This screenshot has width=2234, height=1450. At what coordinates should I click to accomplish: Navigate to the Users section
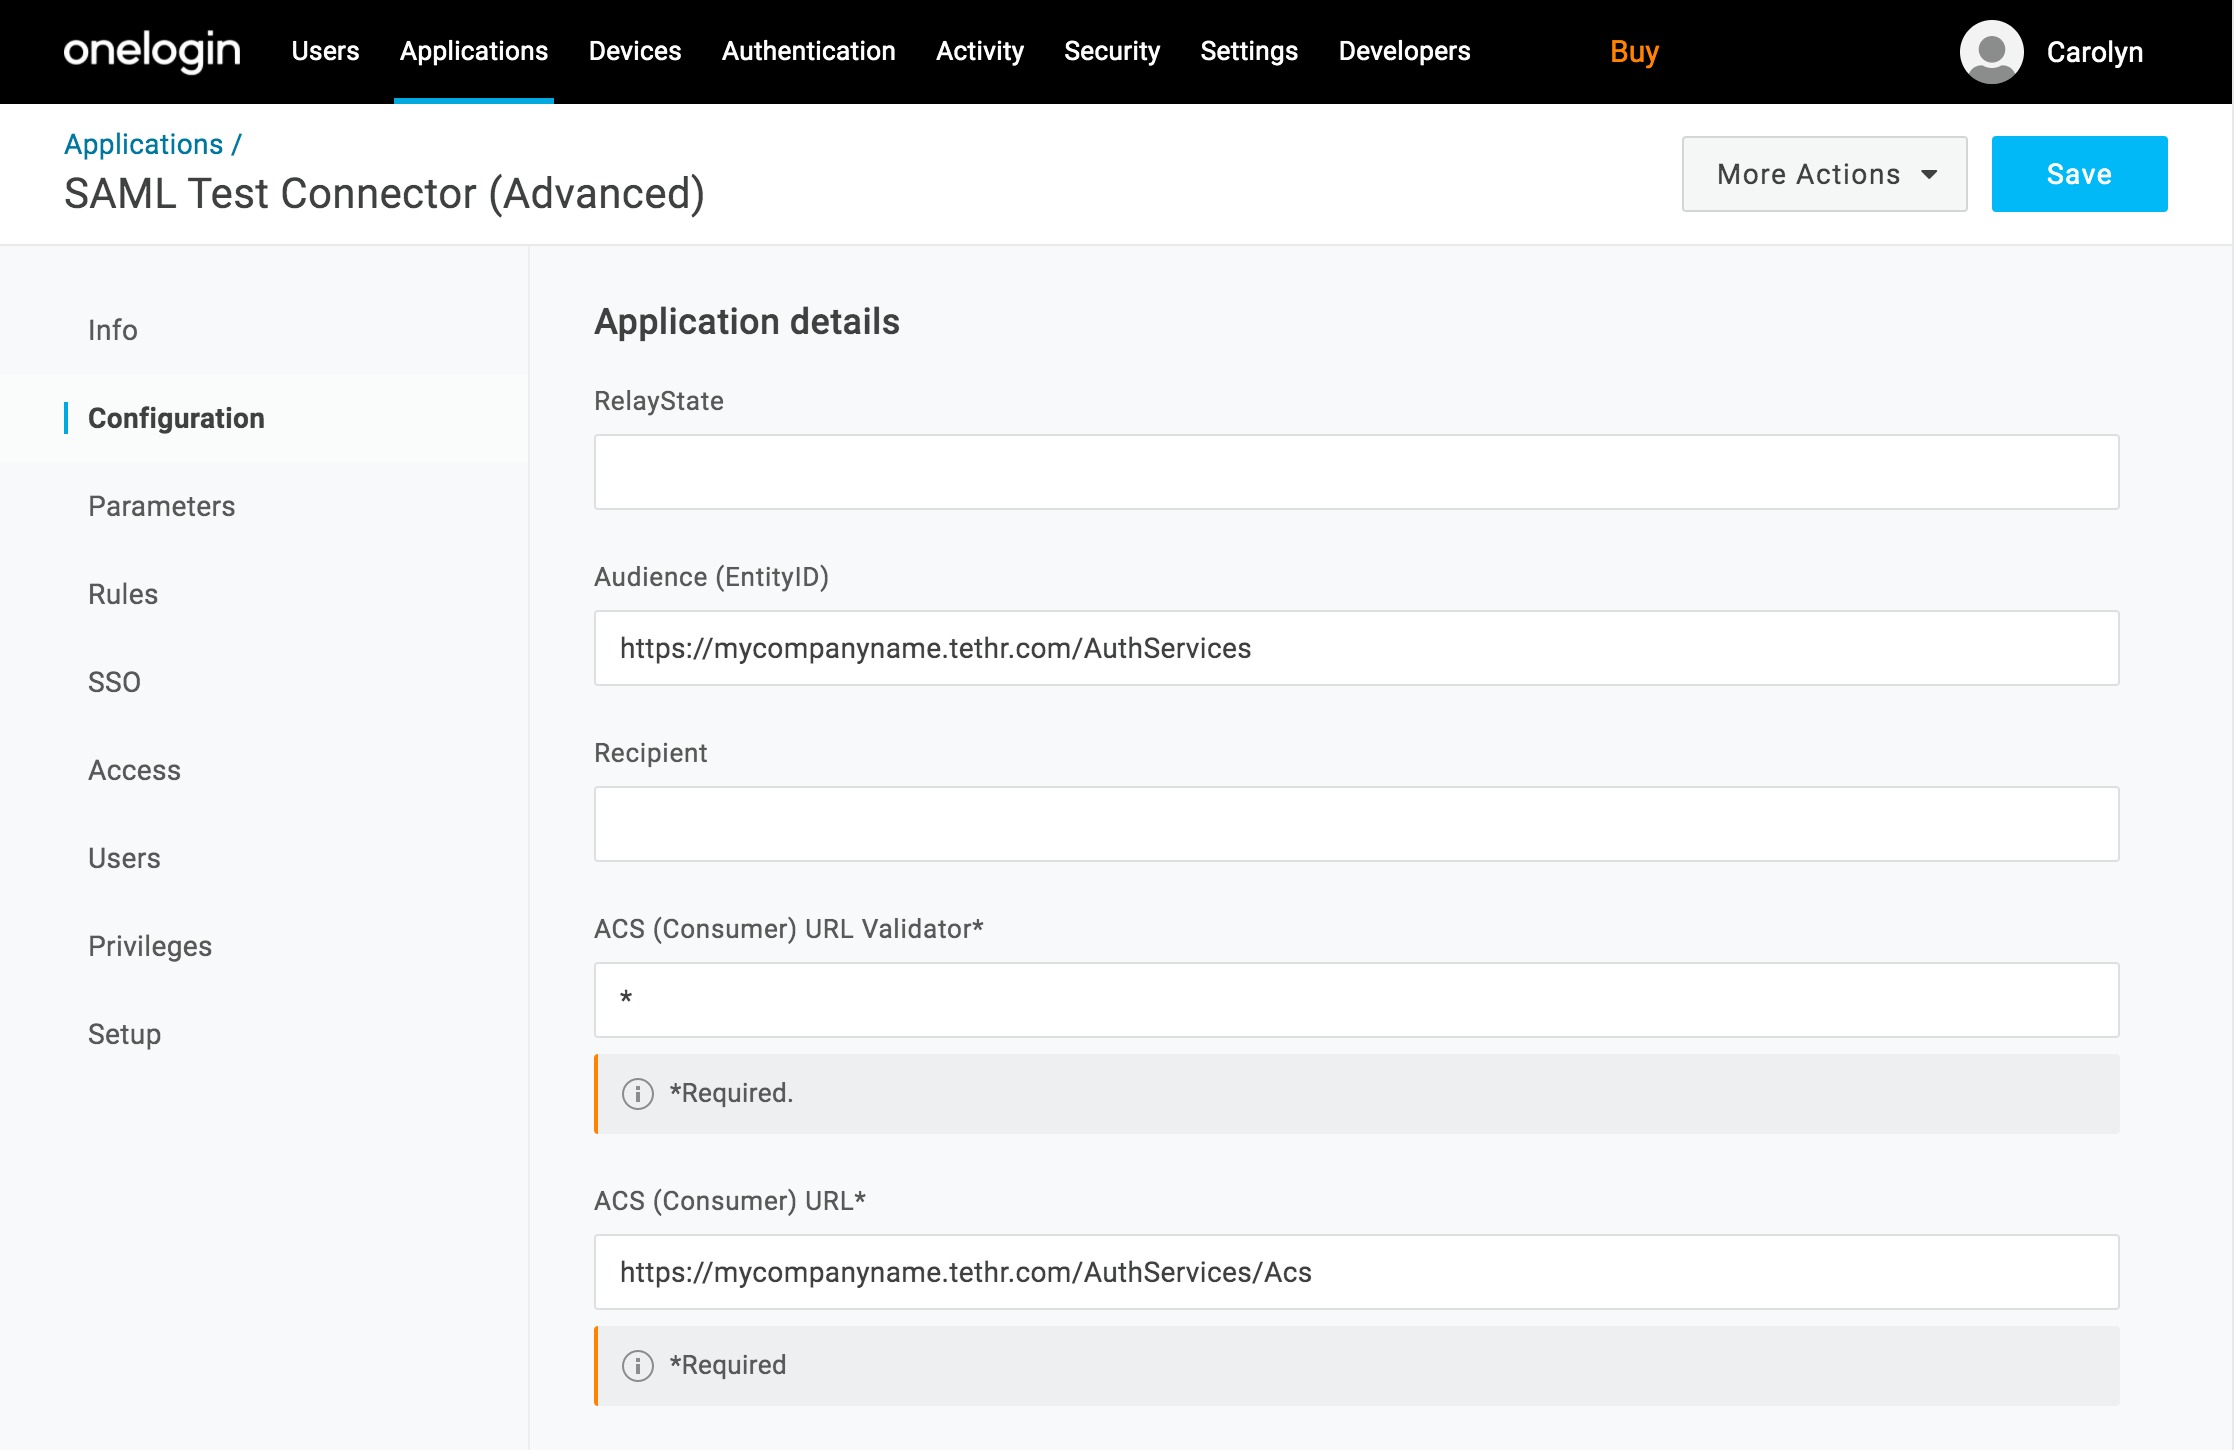click(324, 51)
